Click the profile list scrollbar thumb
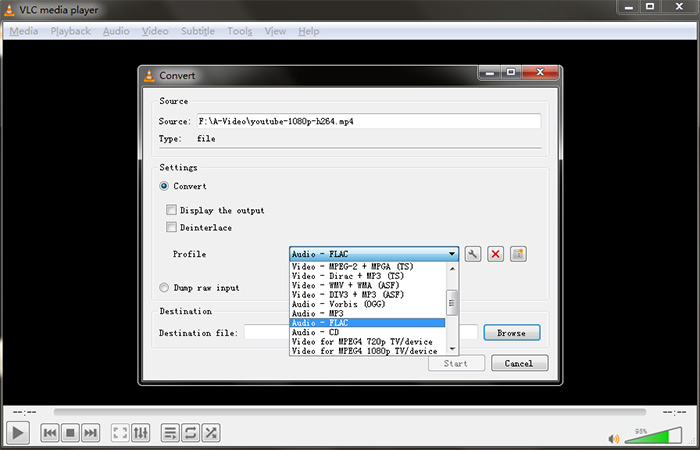The width and height of the screenshot is (700, 450). coord(452,303)
